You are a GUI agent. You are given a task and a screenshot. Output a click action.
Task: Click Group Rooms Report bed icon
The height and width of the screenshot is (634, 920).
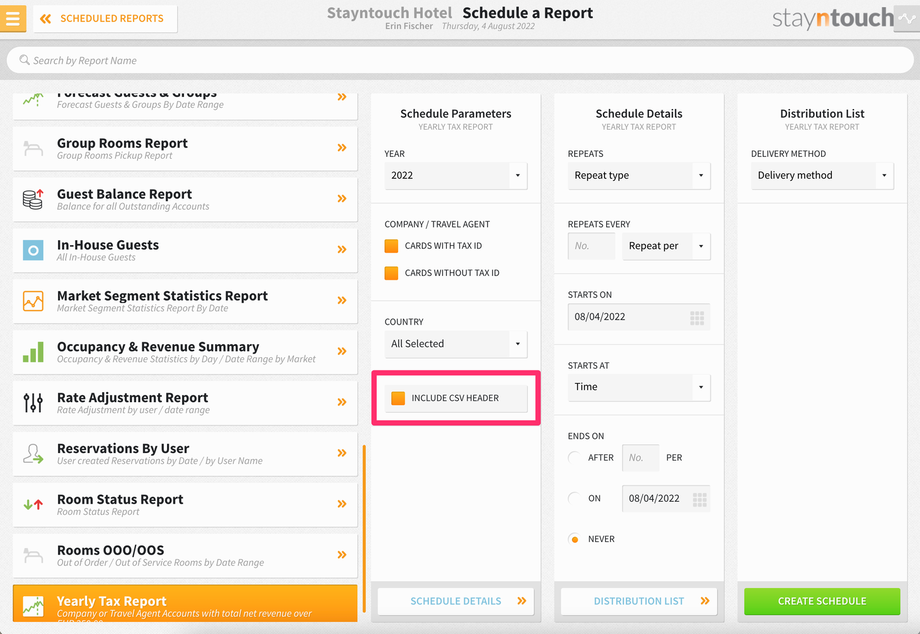click(x=33, y=148)
